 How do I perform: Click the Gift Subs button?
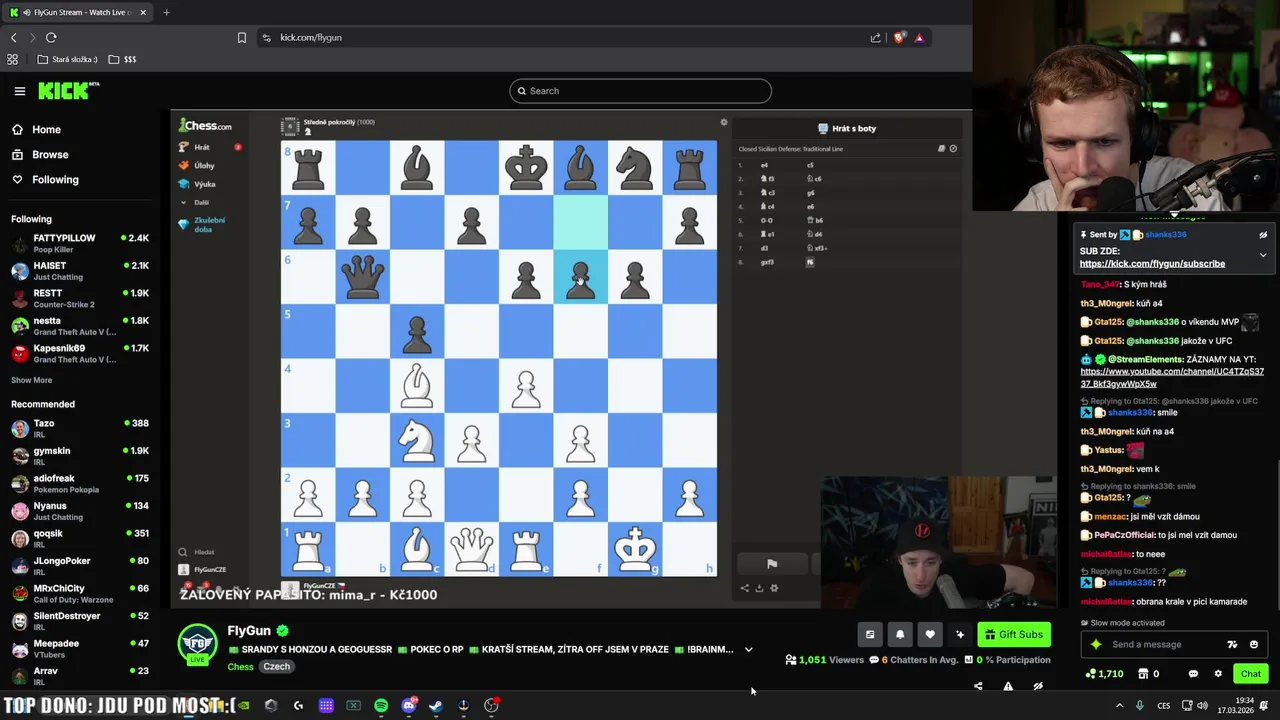1014,634
